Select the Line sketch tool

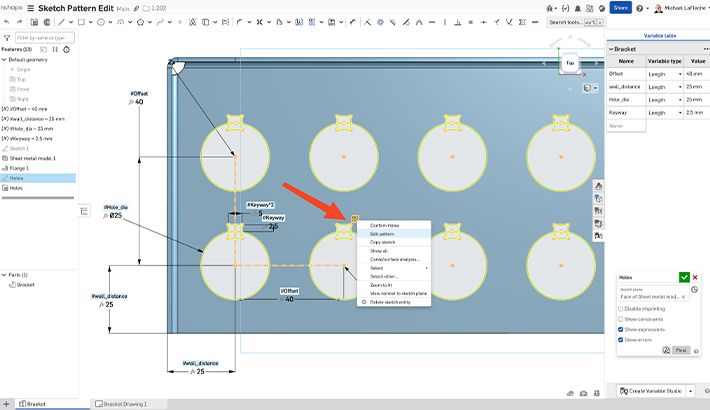(61, 22)
